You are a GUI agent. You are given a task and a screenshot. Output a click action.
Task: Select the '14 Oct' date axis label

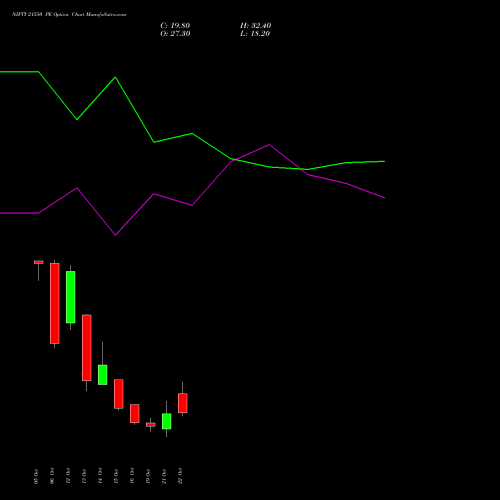100,476
